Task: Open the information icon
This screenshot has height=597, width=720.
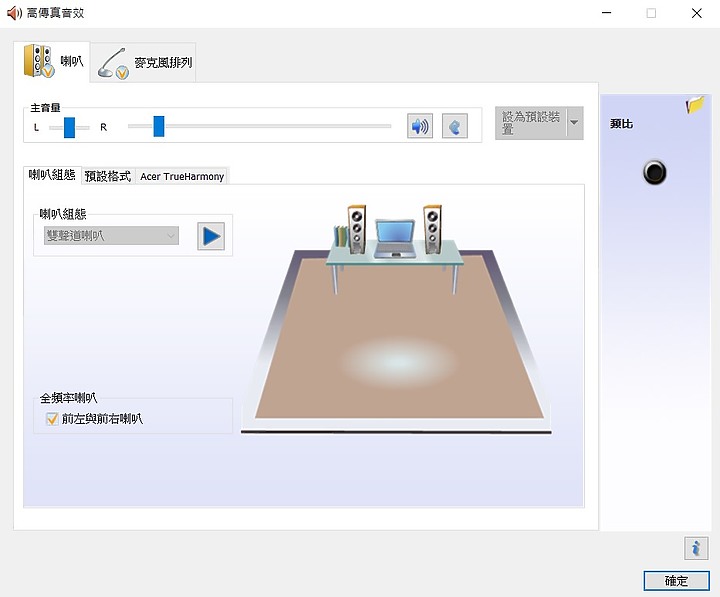Action: tap(696, 548)
